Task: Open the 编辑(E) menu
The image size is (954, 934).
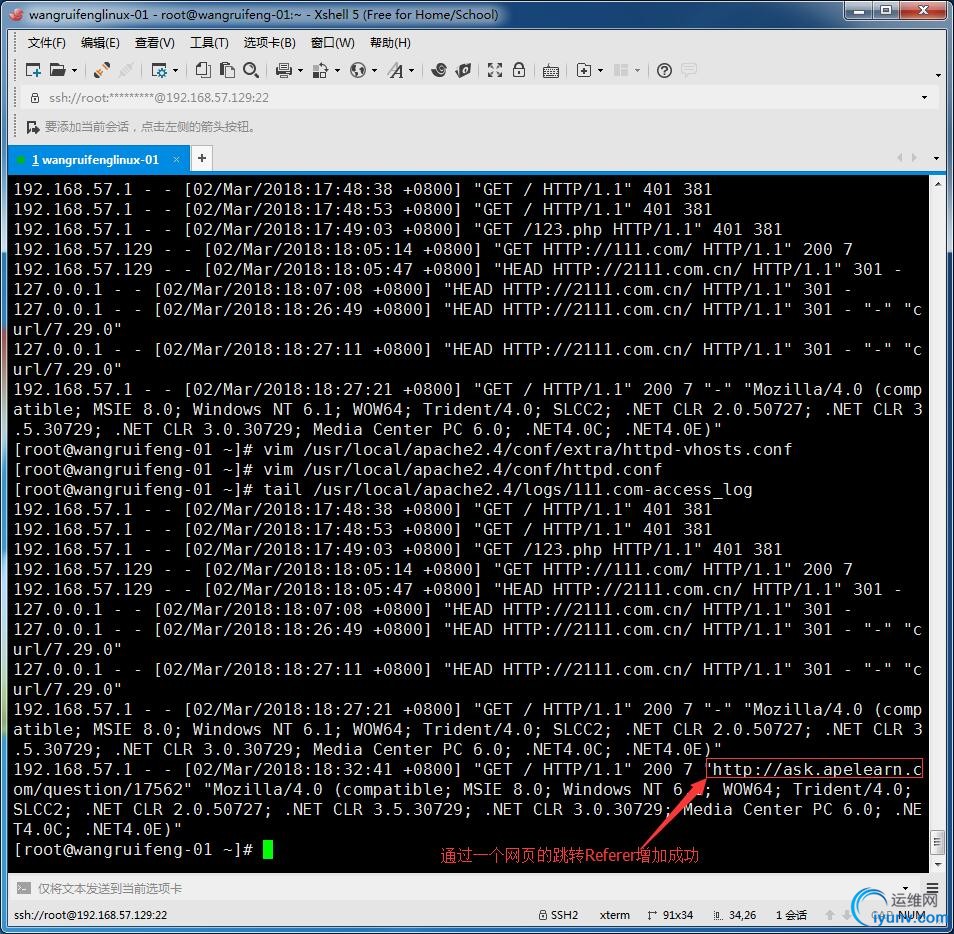Action: pos(100,43)
